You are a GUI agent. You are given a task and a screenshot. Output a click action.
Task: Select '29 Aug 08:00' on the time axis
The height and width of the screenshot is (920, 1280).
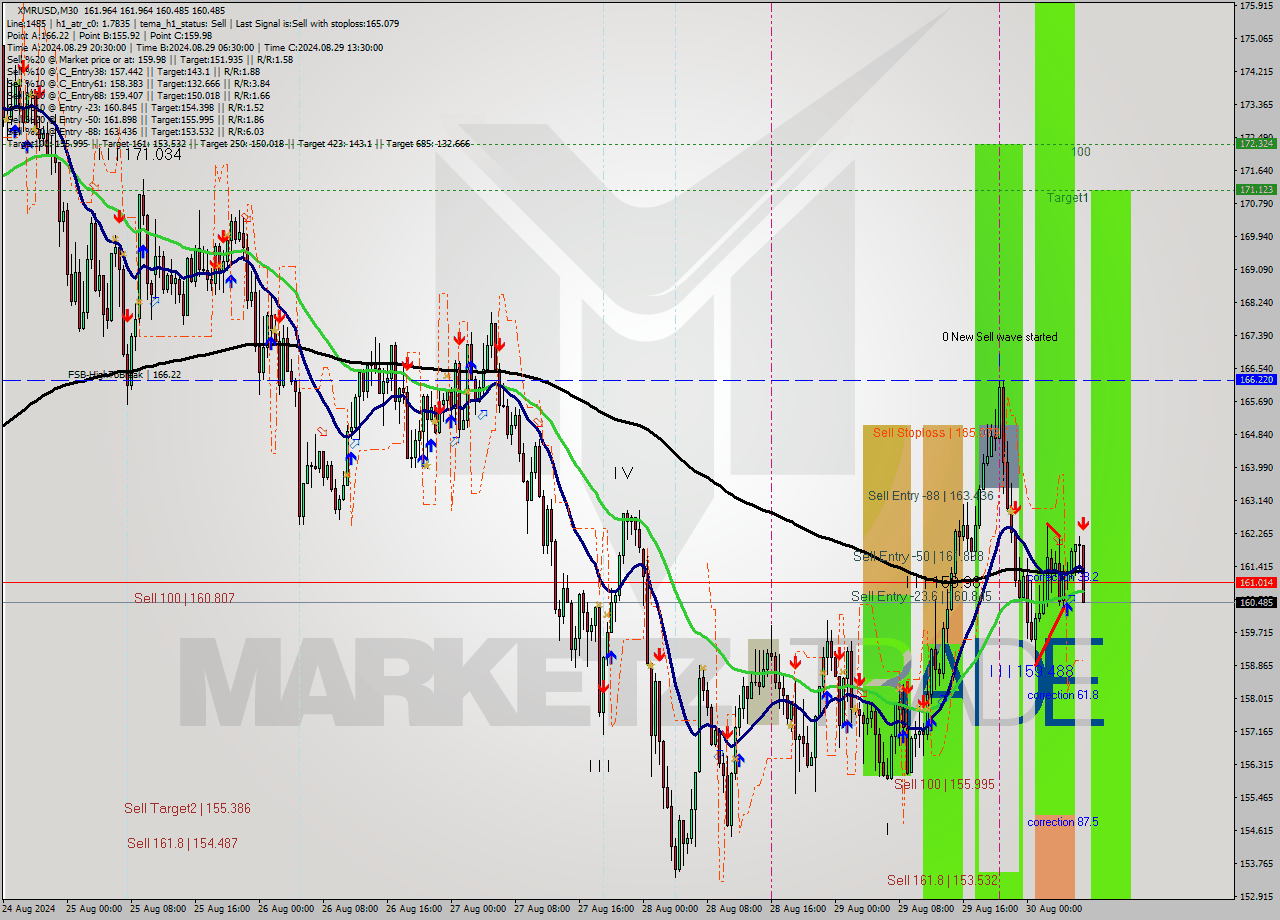click(926, 909)
